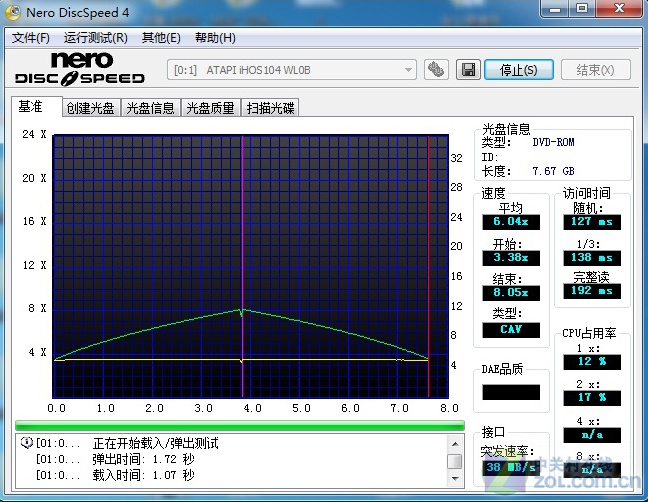Click the green progress bar

point(240,426)
